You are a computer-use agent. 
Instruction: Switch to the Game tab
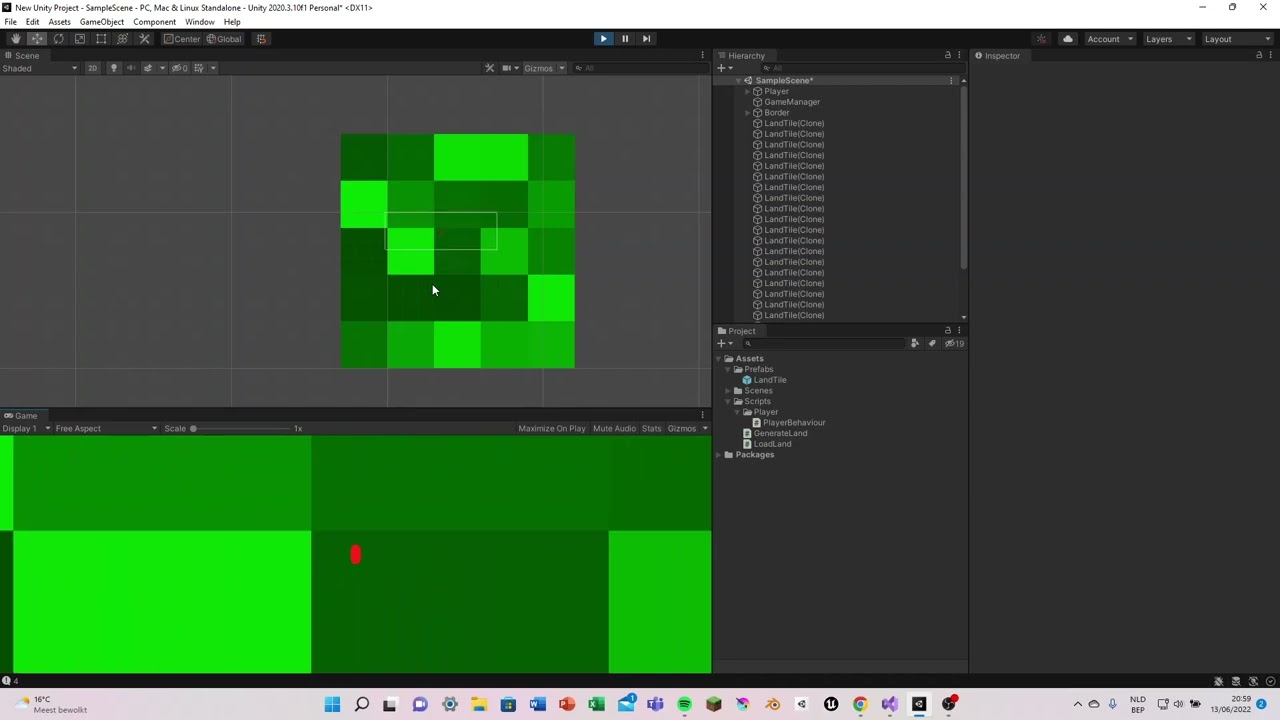pyautogui.click(x=25, y=415)
